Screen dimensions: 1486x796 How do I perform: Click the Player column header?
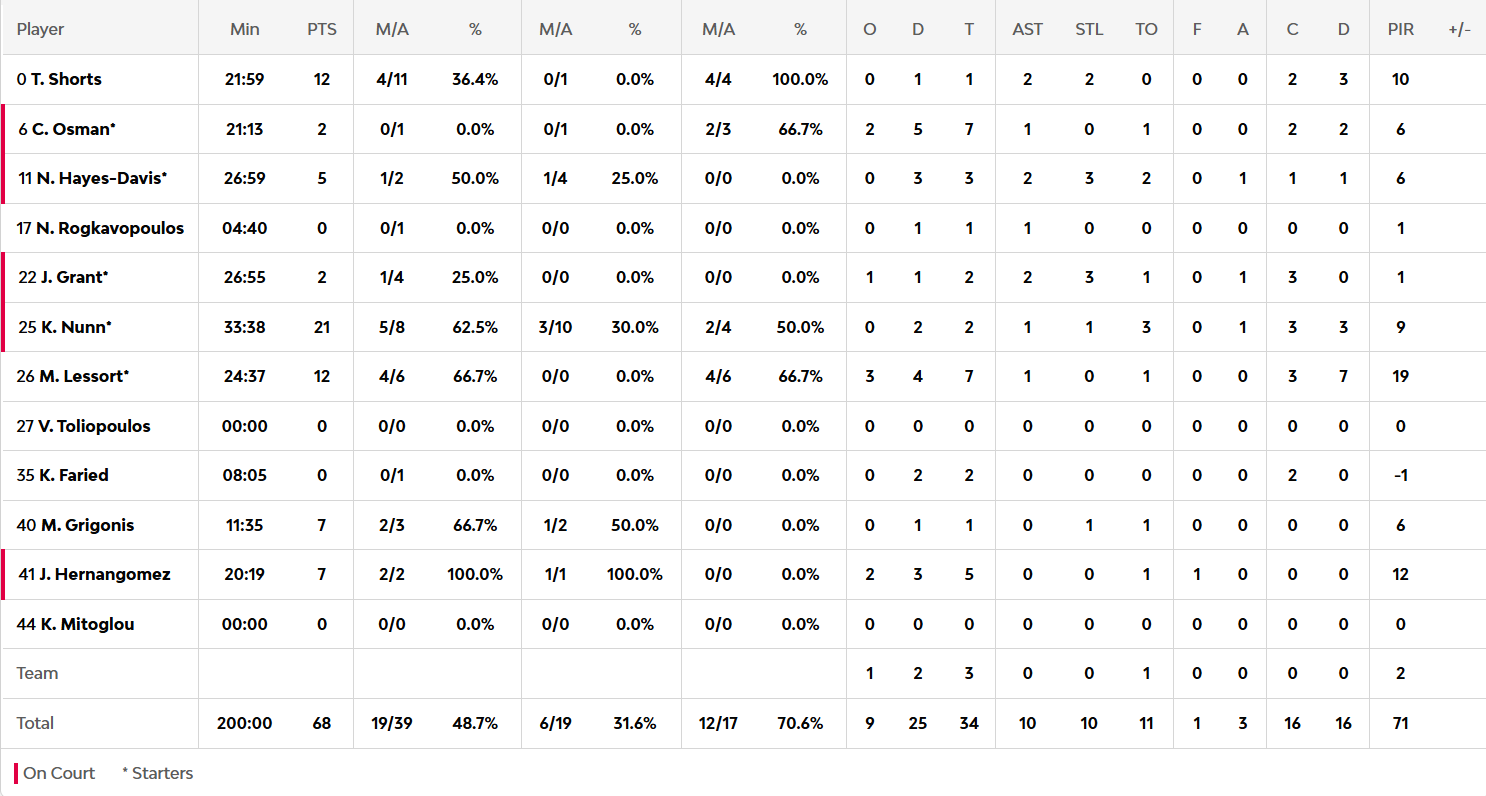40,29
